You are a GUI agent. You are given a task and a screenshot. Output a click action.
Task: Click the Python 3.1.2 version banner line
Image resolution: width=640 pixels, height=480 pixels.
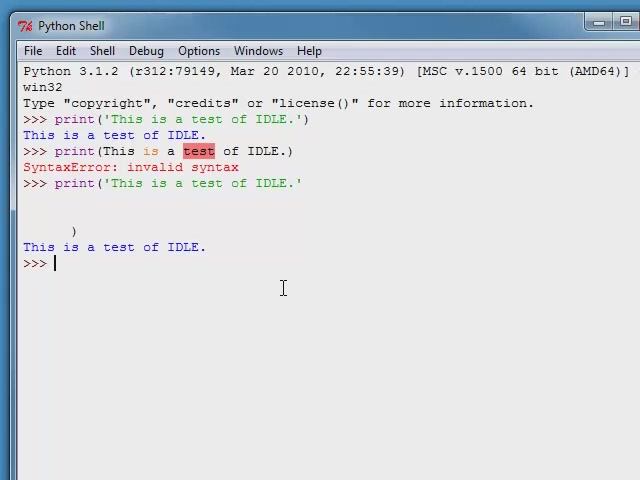(x=326, y=71)
